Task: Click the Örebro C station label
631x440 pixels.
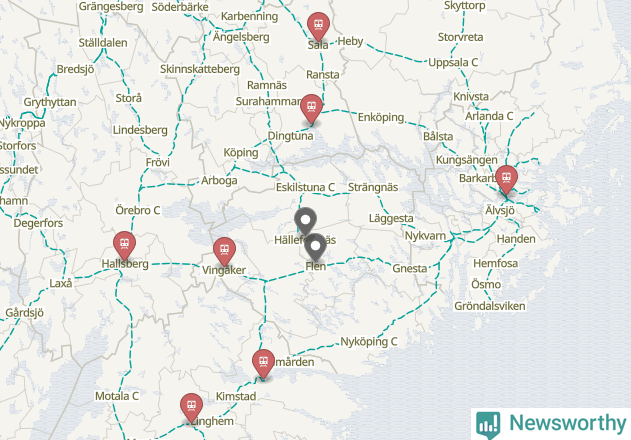Action: (138, 210)
